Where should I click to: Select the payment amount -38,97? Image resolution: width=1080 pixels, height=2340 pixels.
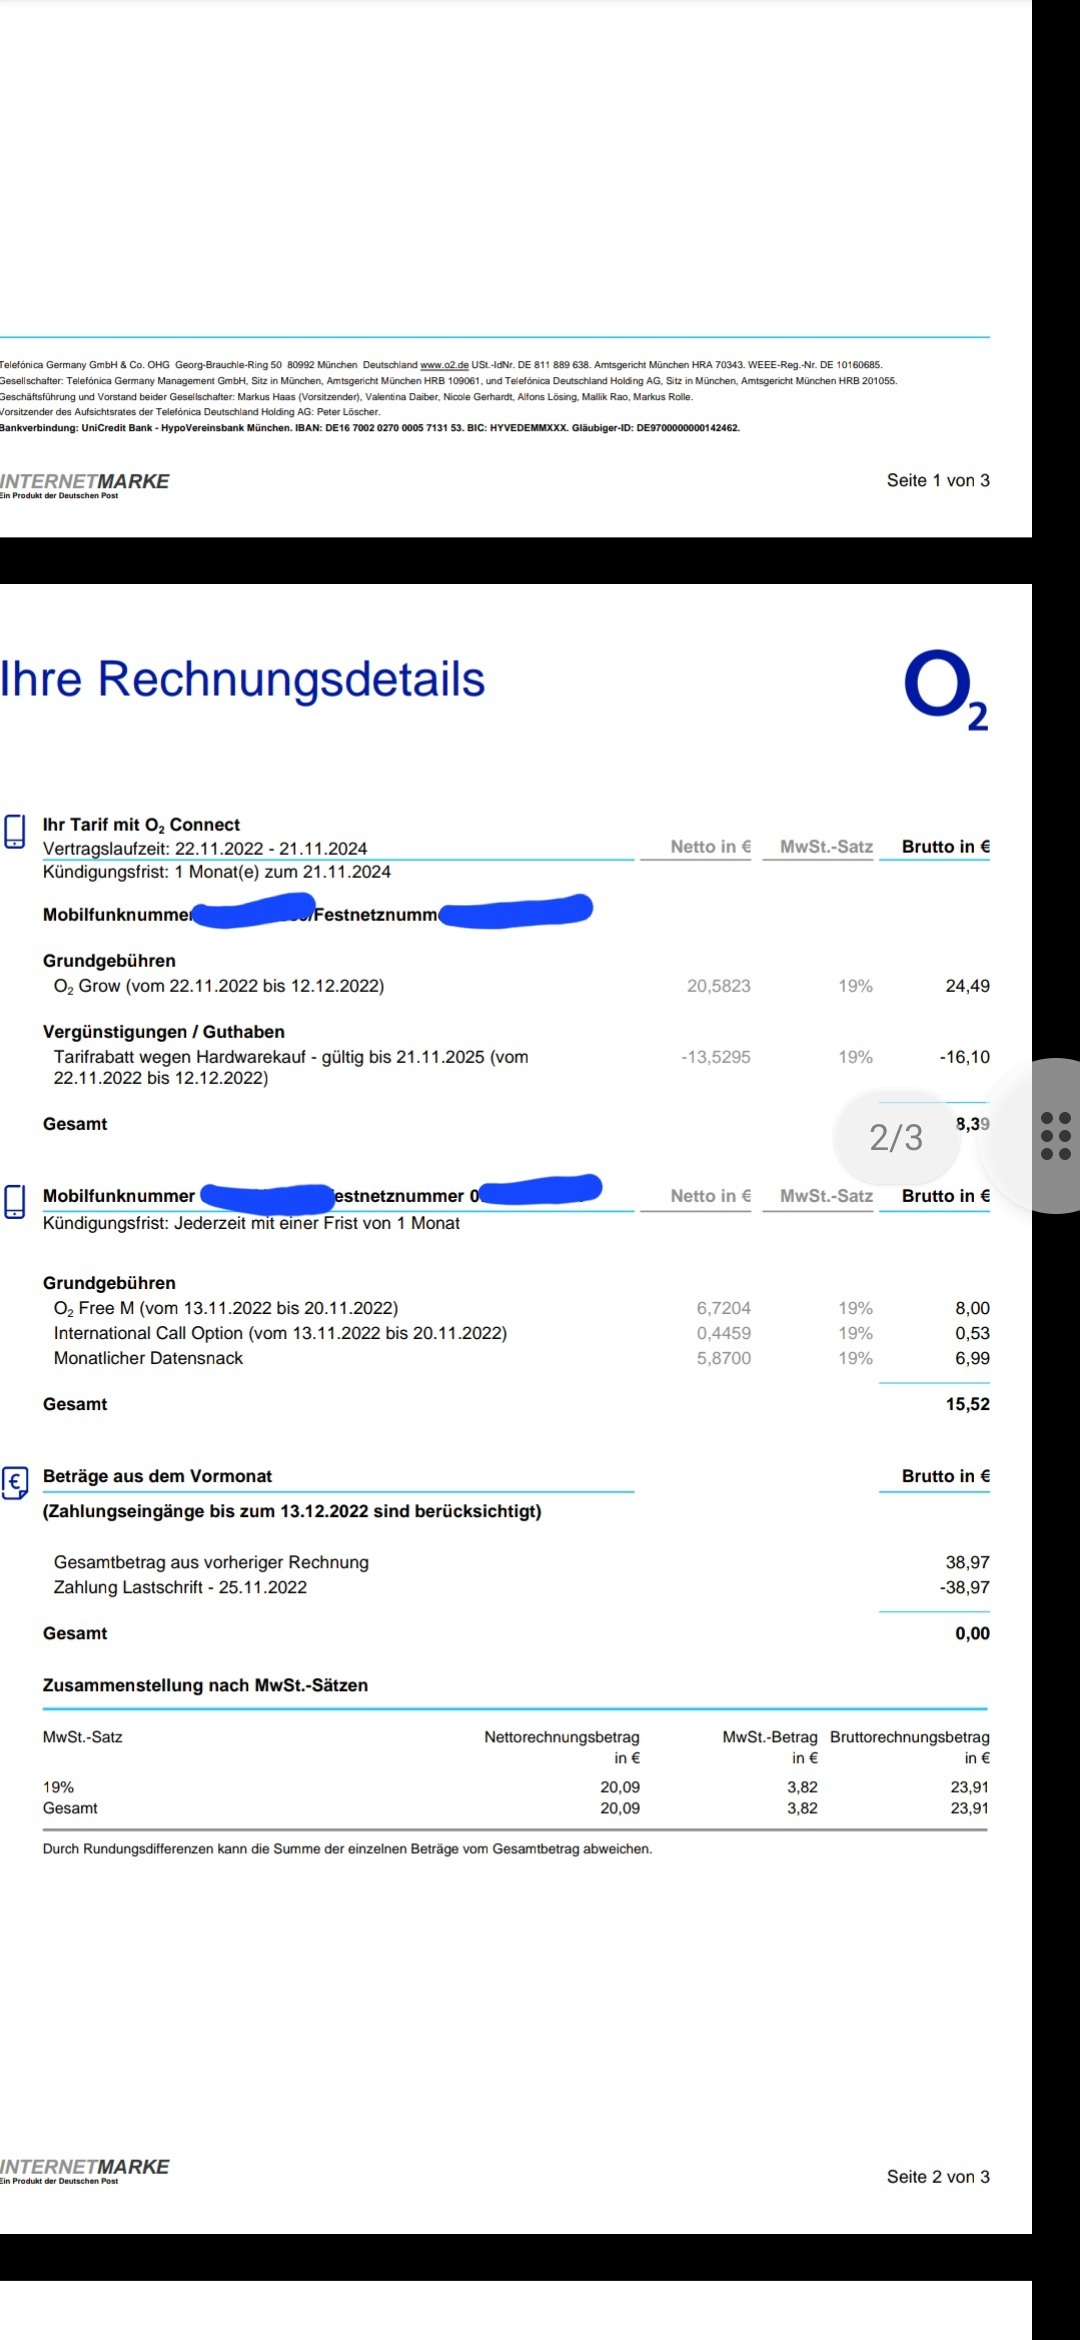point(964,1587)
